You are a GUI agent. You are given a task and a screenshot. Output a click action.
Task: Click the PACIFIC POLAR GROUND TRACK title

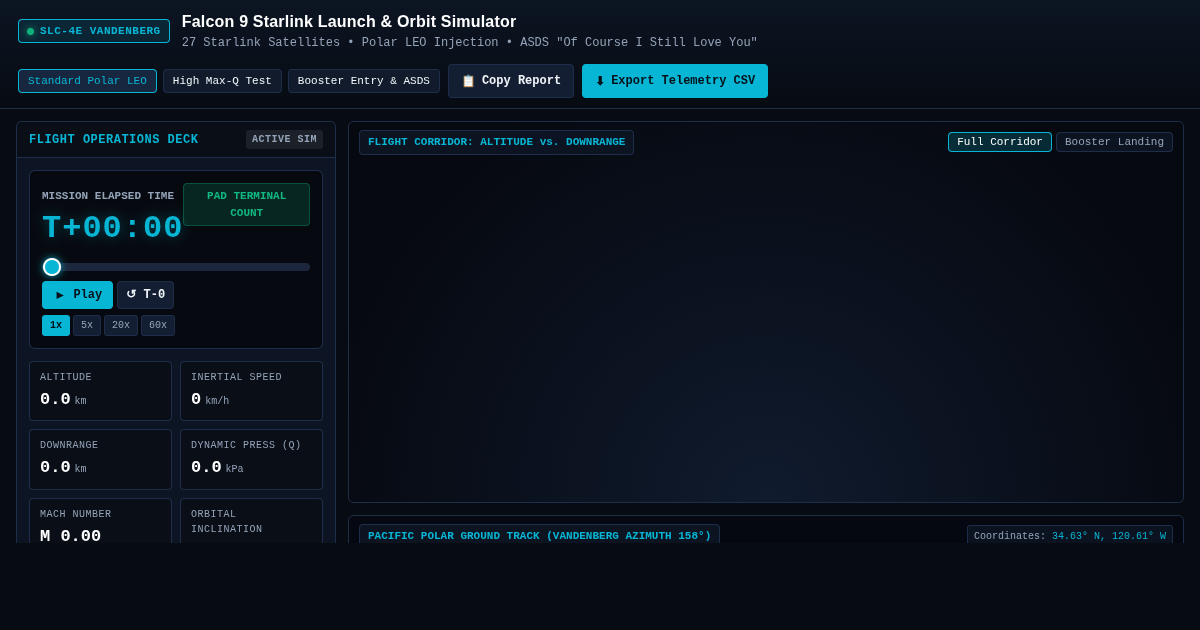coord(539,536)
